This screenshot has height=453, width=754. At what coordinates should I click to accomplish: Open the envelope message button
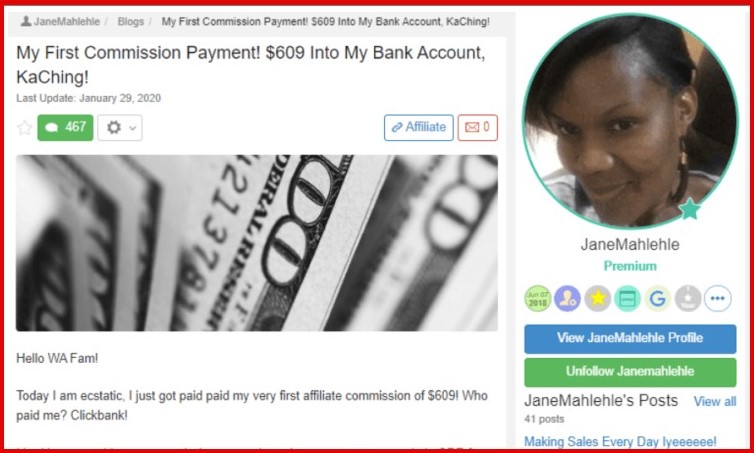pyautogui.click(x=478, y=127)
